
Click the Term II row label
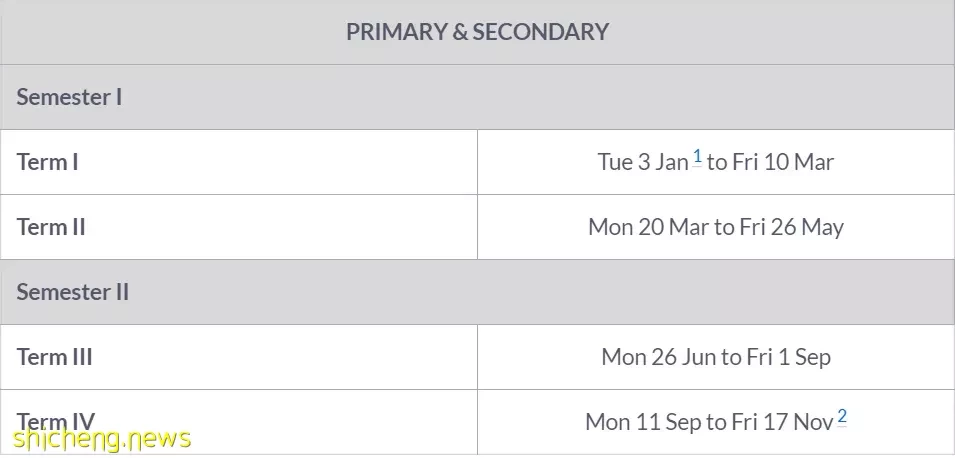click(51, 227)
